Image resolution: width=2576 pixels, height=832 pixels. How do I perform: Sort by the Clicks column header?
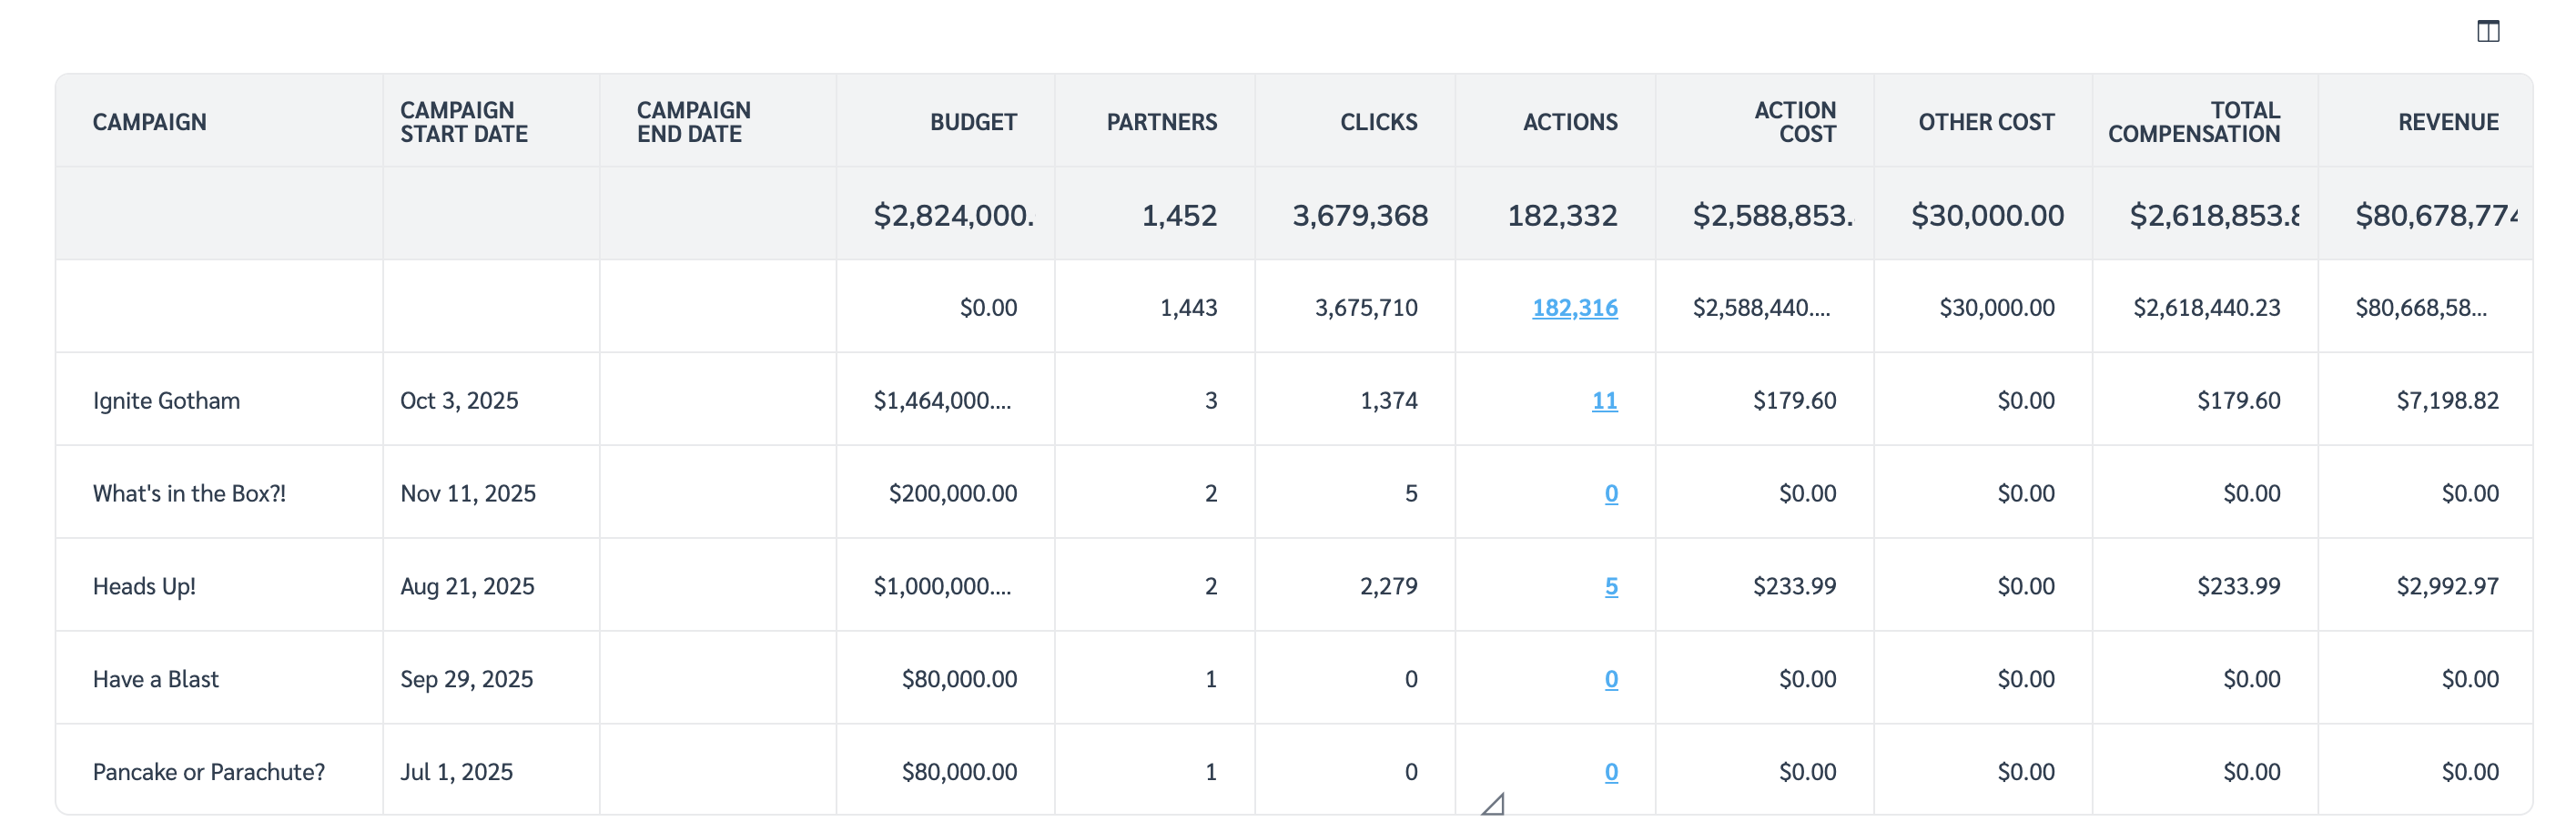click(1378, 122)
